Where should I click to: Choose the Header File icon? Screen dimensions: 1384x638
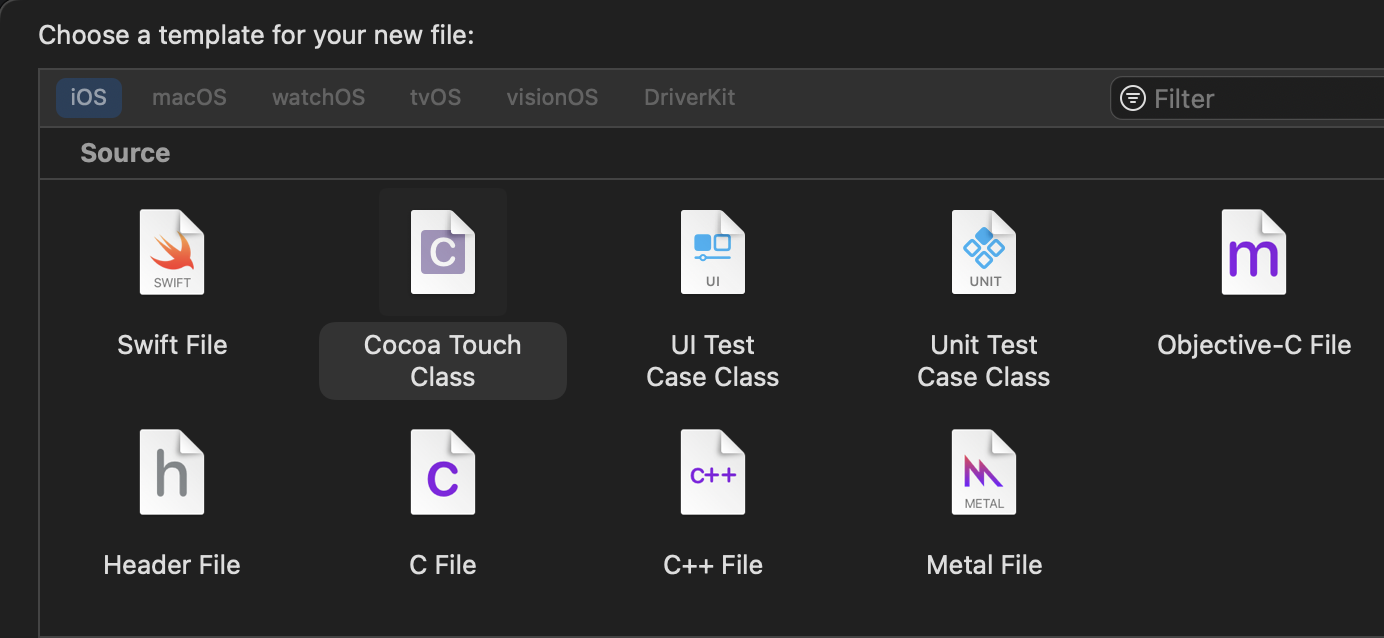click(x=172, y=472)
